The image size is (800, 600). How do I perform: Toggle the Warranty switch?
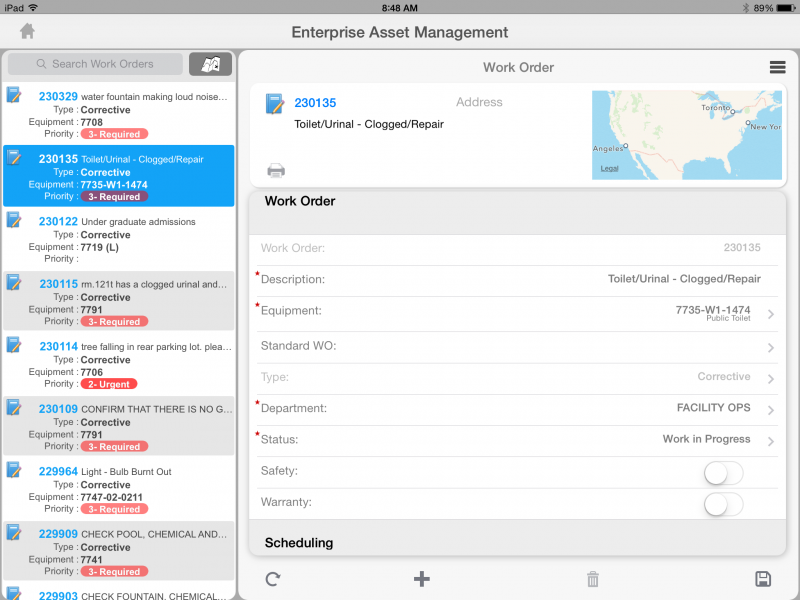click(723, 504)
